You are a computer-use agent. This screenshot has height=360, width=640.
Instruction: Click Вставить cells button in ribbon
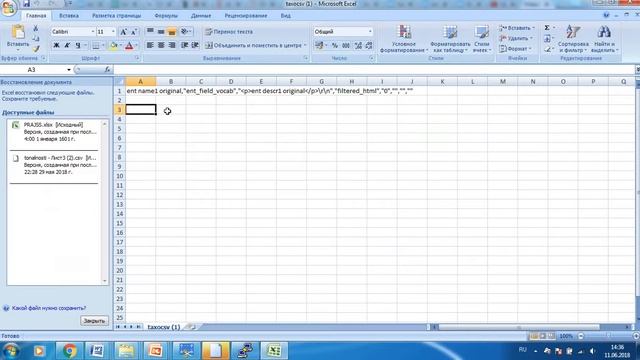[516, 28]
